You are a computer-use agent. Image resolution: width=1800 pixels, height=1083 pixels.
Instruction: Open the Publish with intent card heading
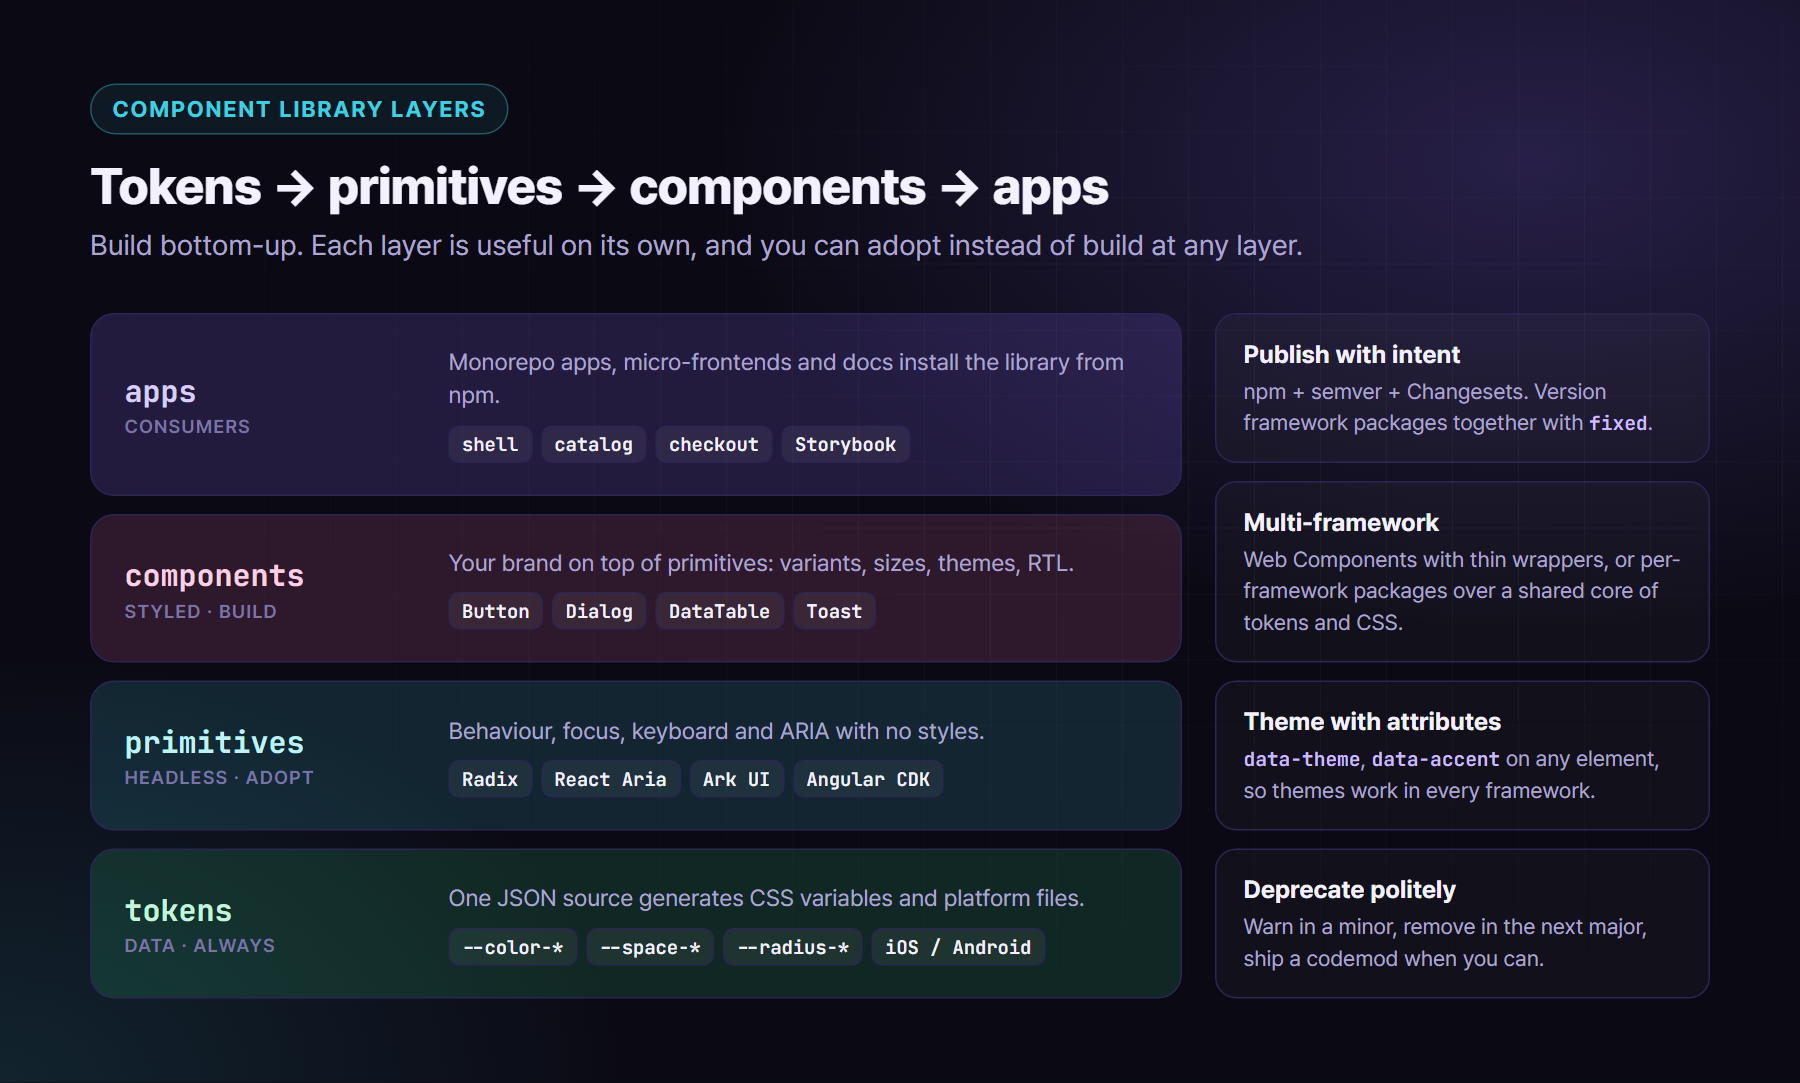[1351, 355]
